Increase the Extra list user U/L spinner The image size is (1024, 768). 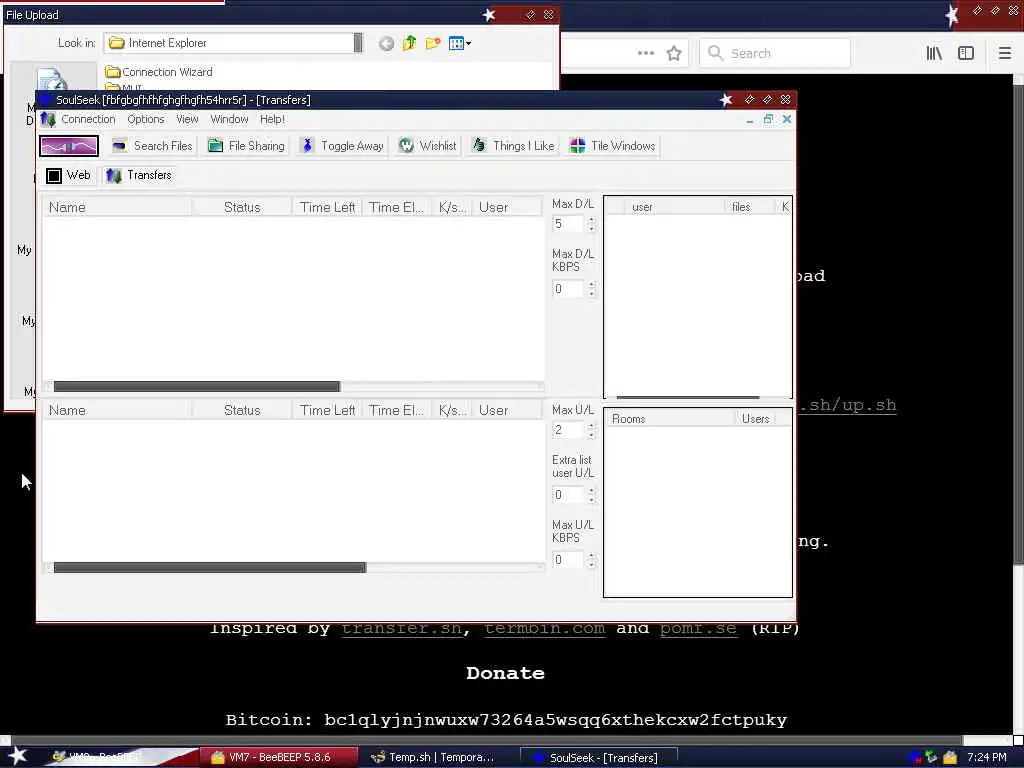(x=592, y=491)
